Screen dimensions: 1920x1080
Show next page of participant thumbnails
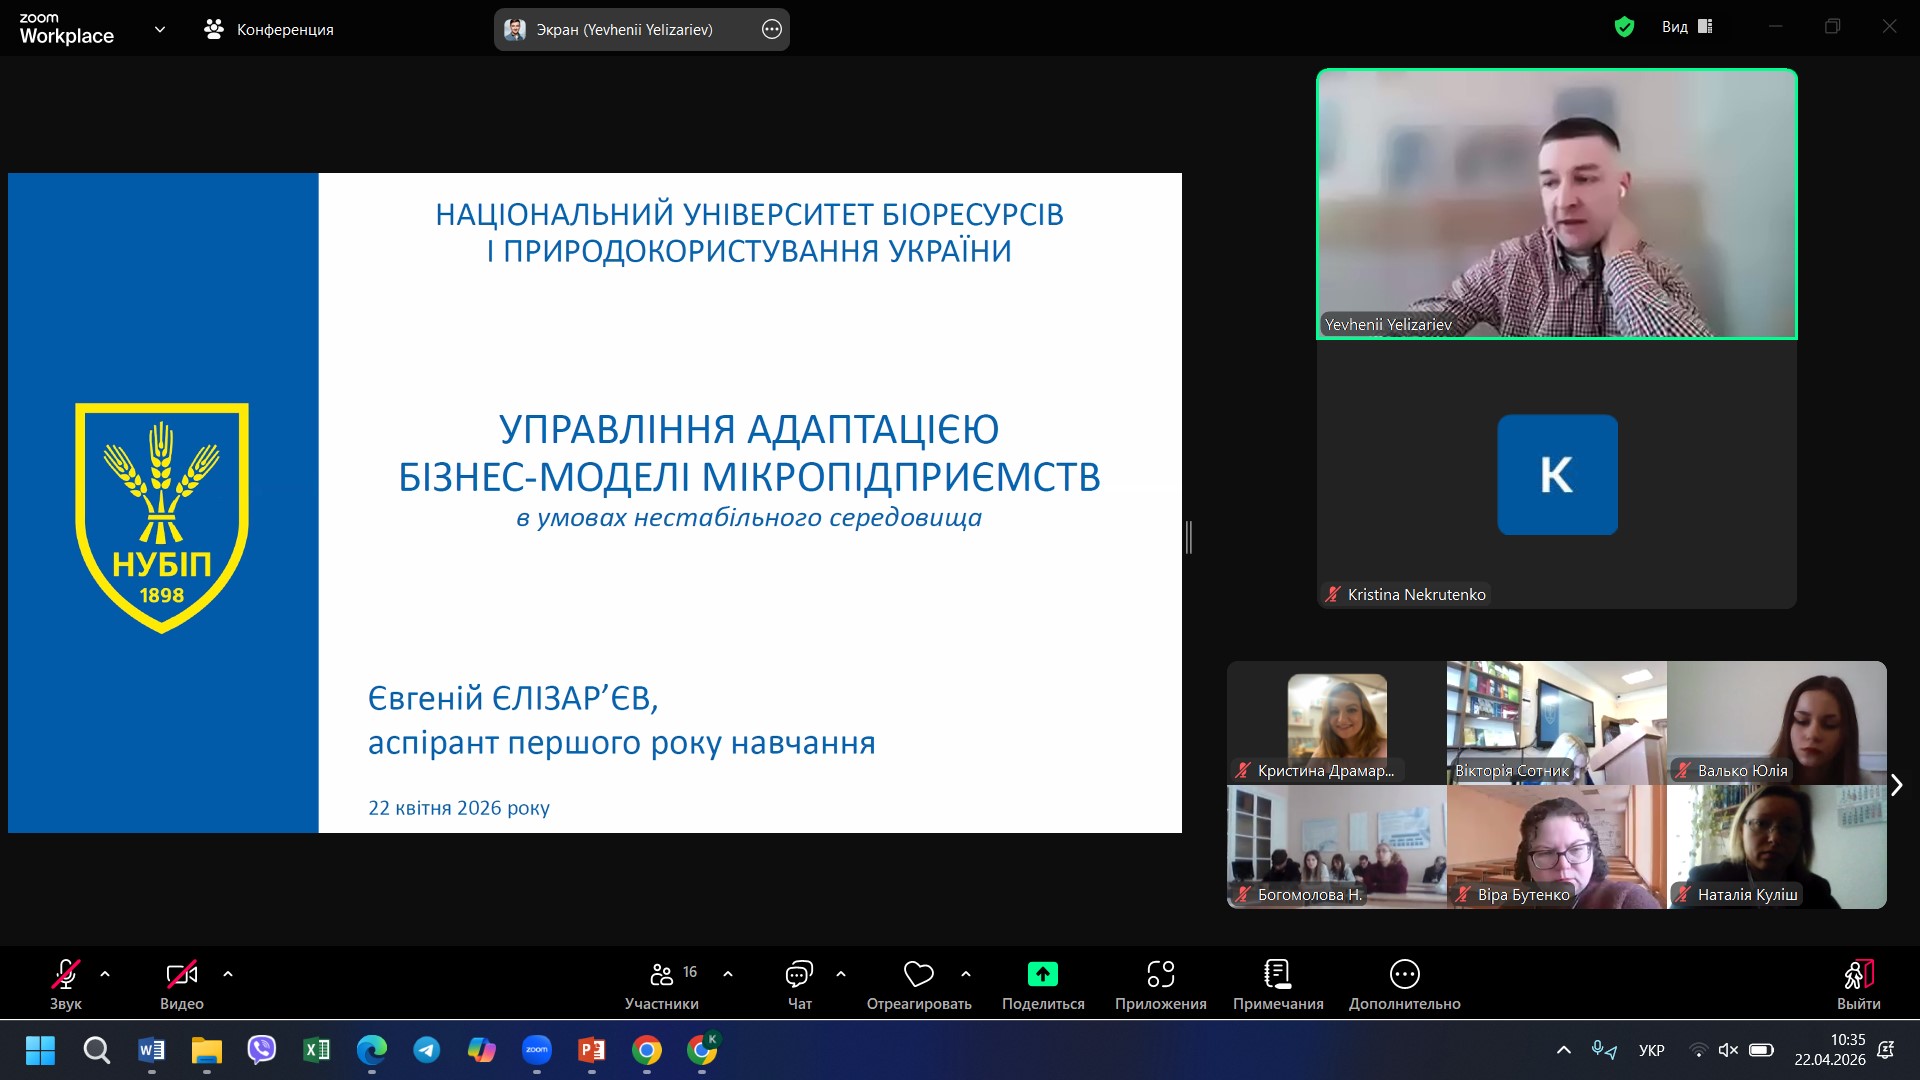click(x=1896, y=785)
